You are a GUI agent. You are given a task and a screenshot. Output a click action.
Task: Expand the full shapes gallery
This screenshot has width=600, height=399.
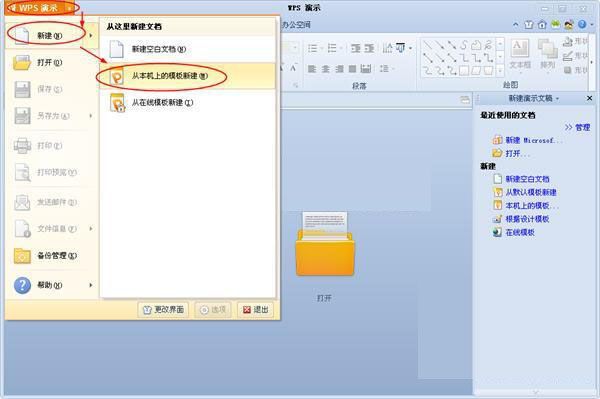[x=500, y=70]
